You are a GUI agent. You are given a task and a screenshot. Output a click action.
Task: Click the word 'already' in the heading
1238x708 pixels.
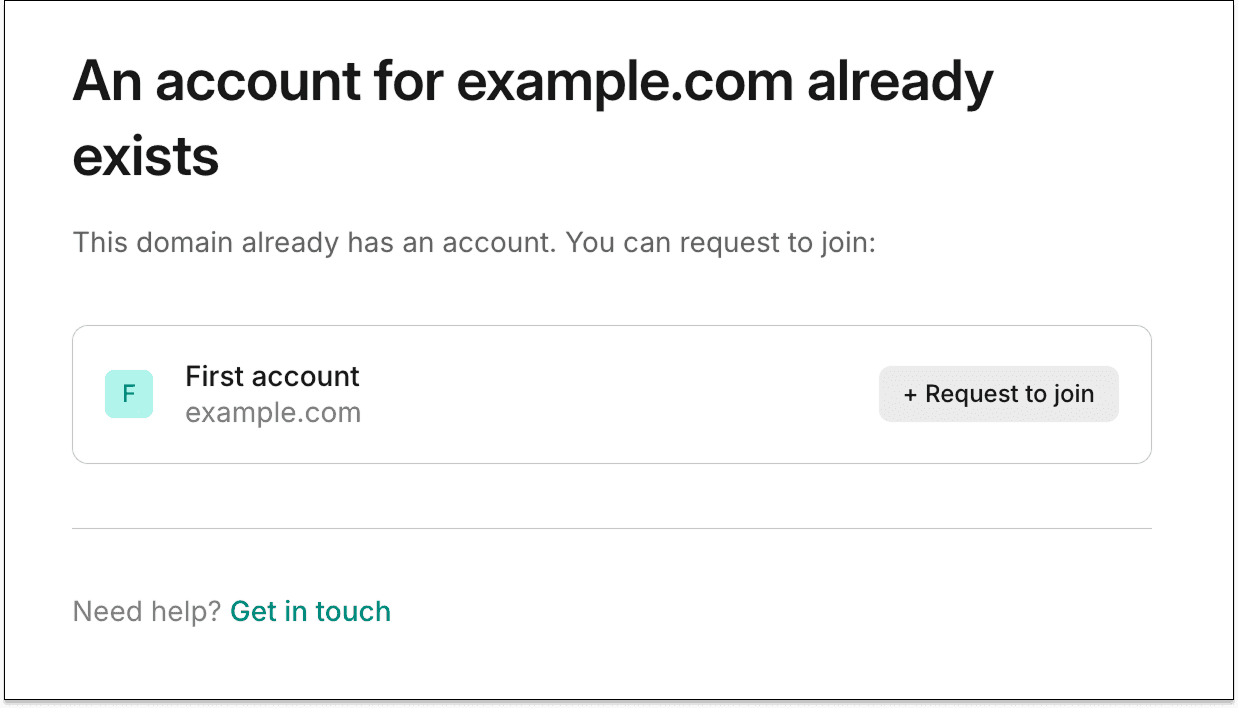pos(900,84)
